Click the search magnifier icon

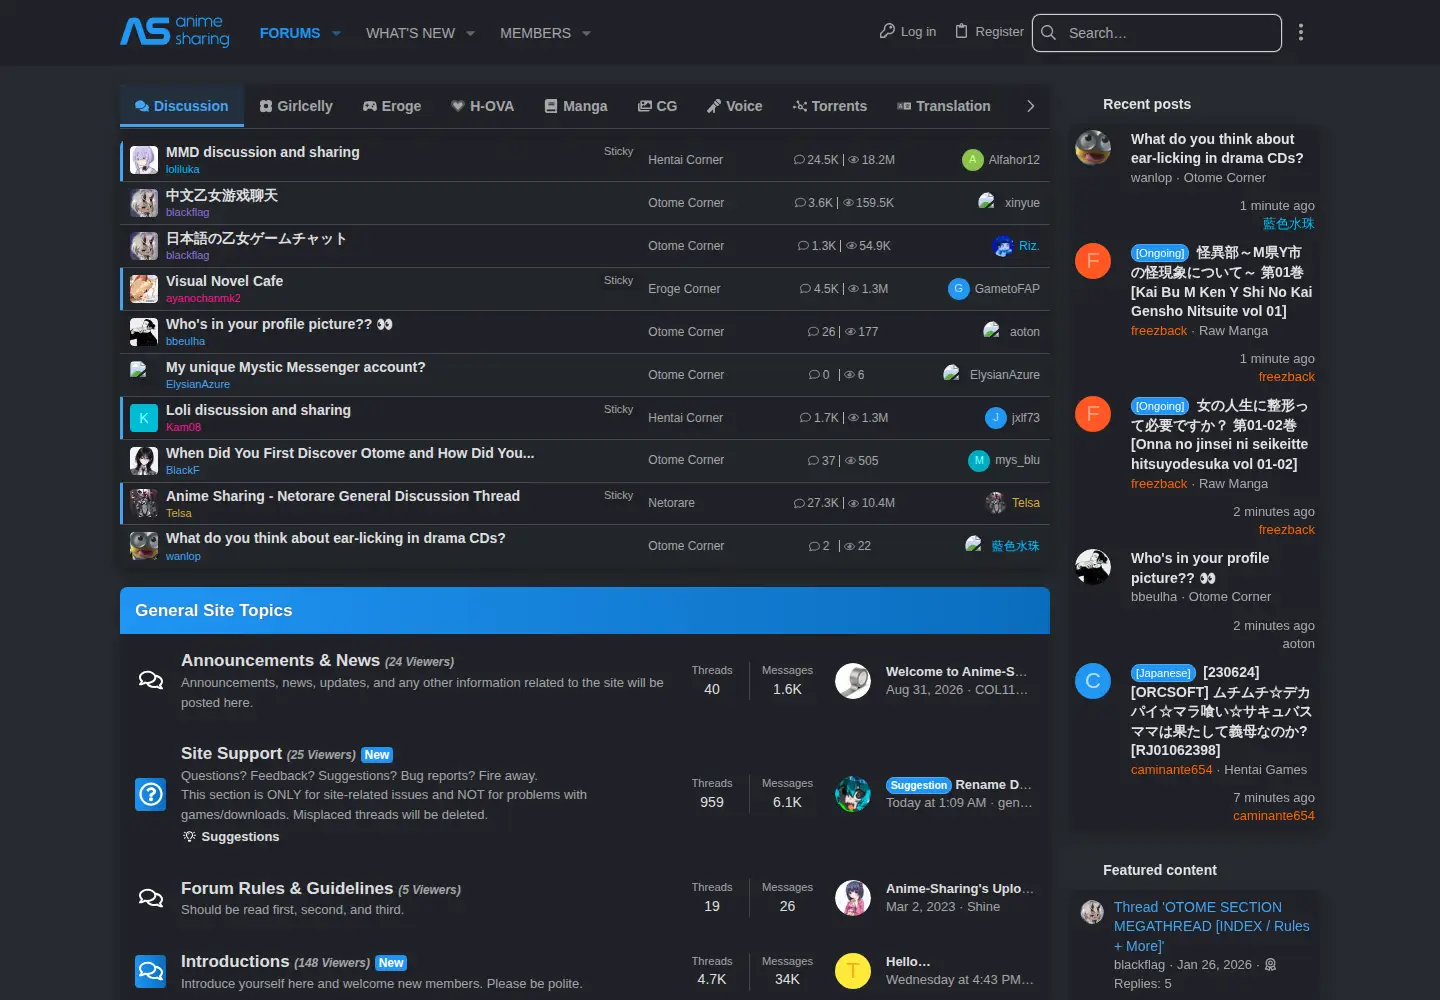click(x=1049, y=33)
